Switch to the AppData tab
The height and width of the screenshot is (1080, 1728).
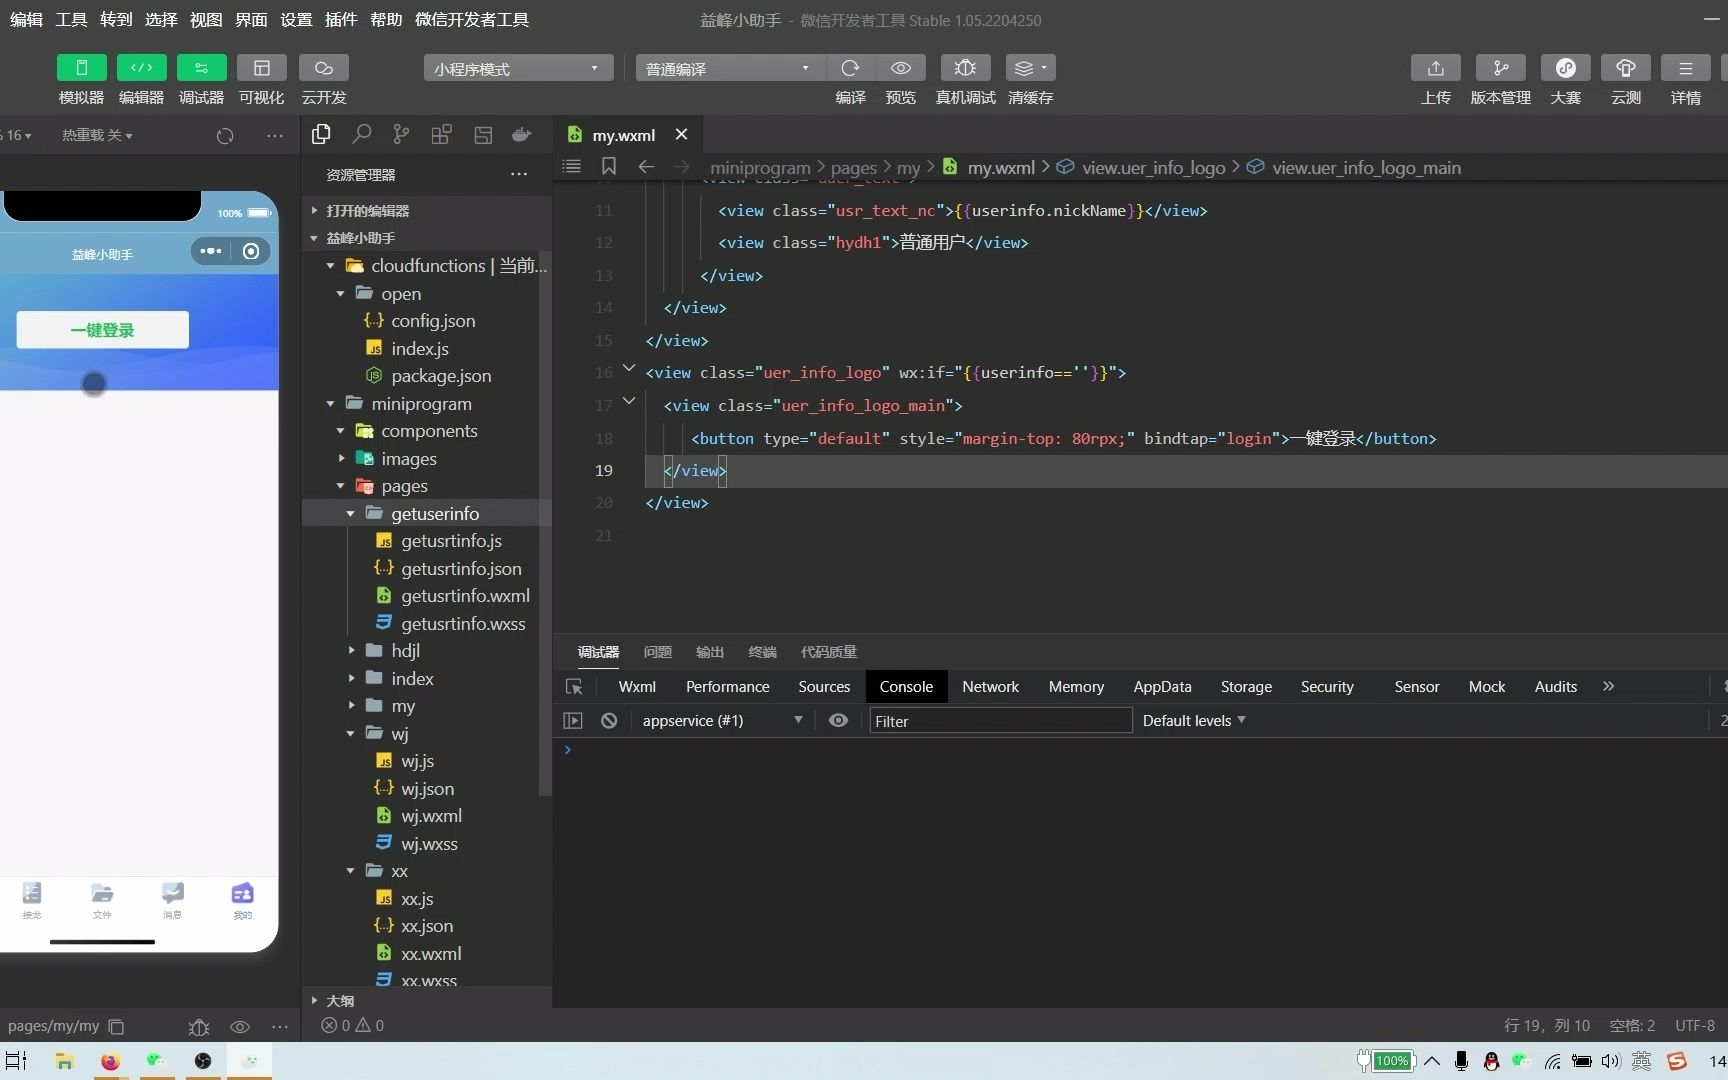[x=1162, y=687]
